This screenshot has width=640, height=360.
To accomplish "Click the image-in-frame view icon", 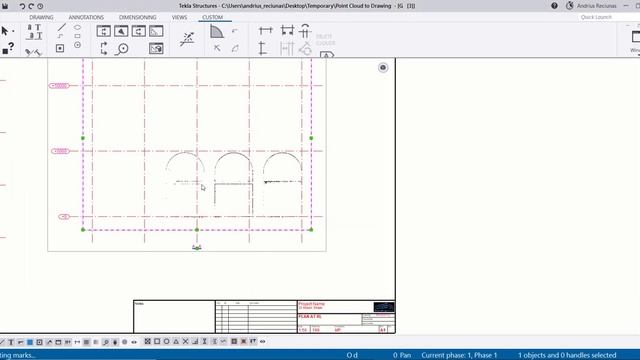I will coord(156,49).
